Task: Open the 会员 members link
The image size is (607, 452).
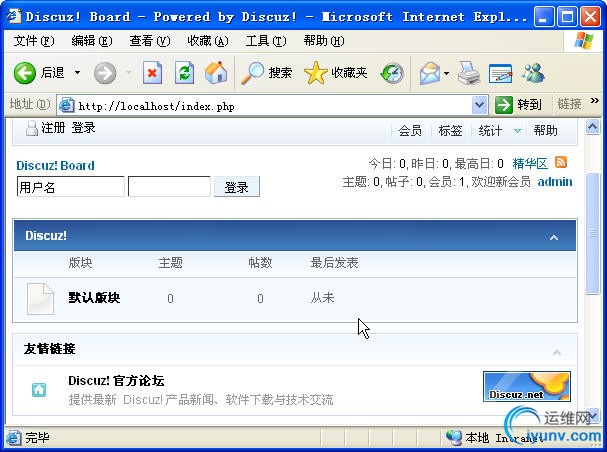Action: point(410,131)
